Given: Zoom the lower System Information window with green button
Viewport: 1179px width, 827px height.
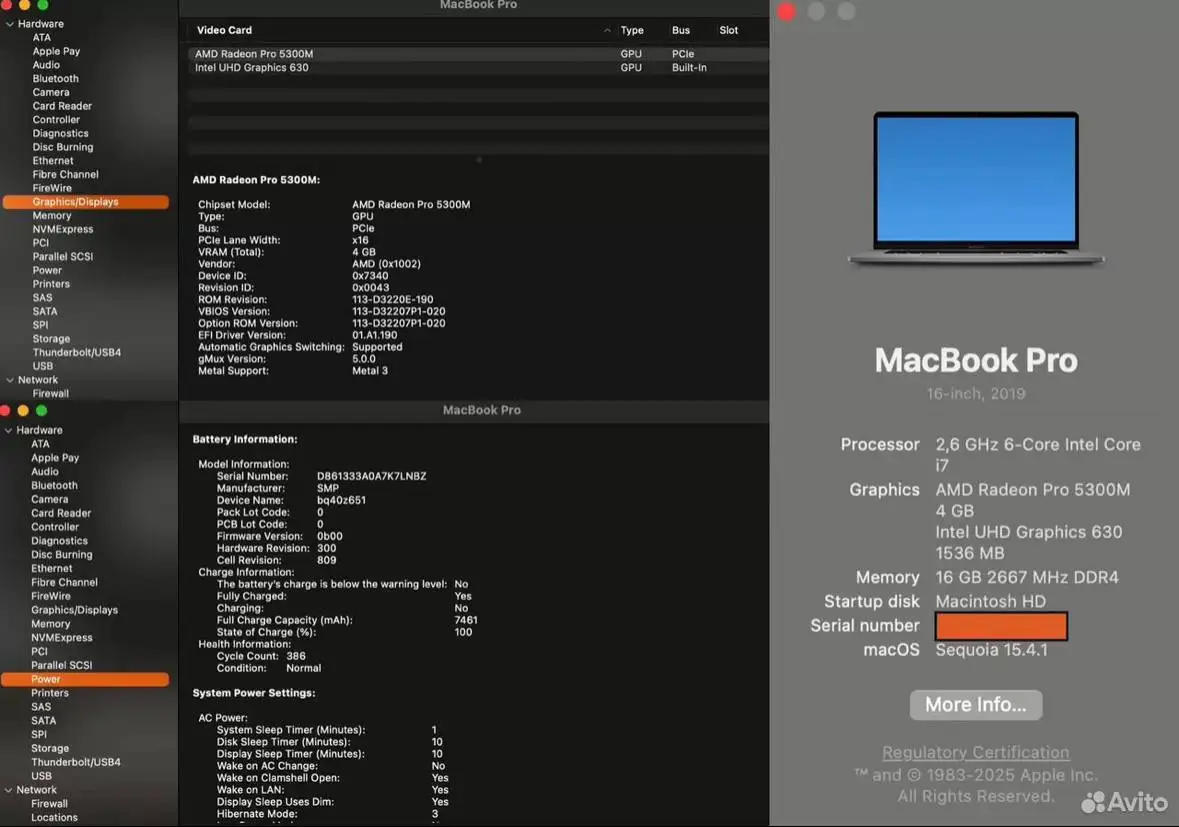Looking at the screenshot, I should tap(41, 410).
